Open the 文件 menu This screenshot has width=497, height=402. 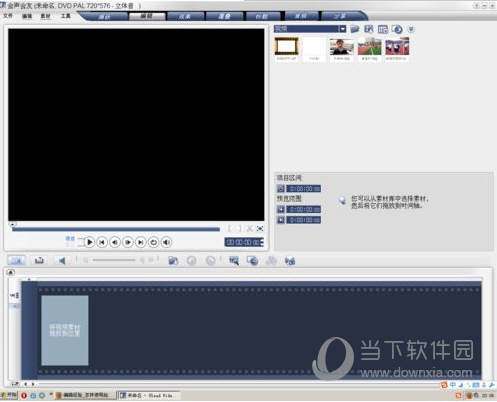click(7, 16)
